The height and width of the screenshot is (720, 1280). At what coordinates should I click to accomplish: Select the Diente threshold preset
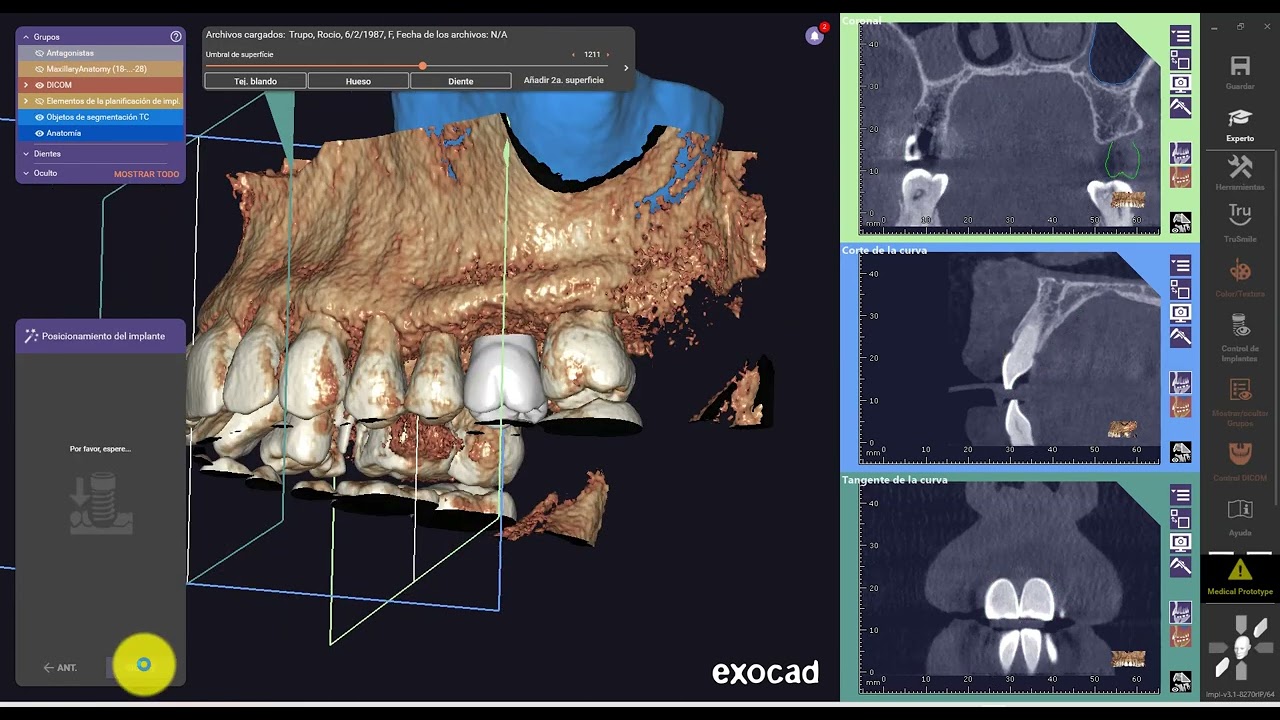point(461,81)
